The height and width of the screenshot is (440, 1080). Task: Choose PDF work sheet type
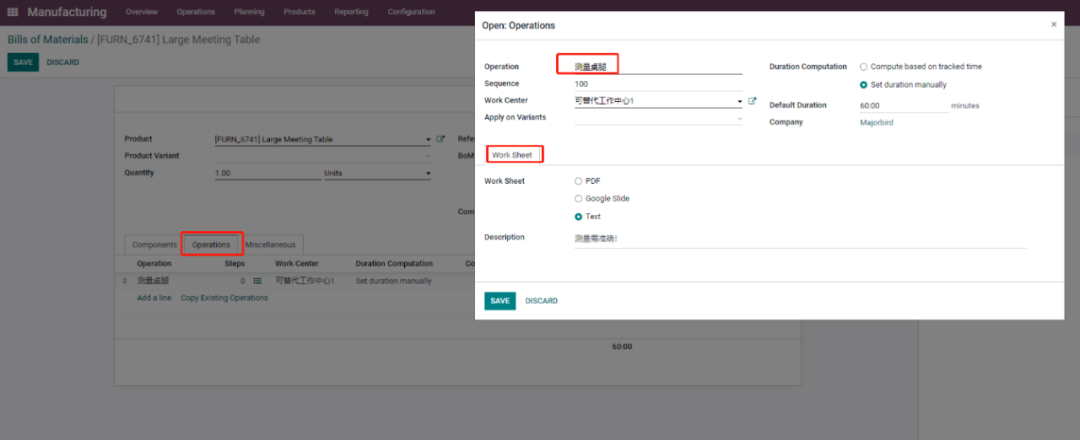[578, 181]
